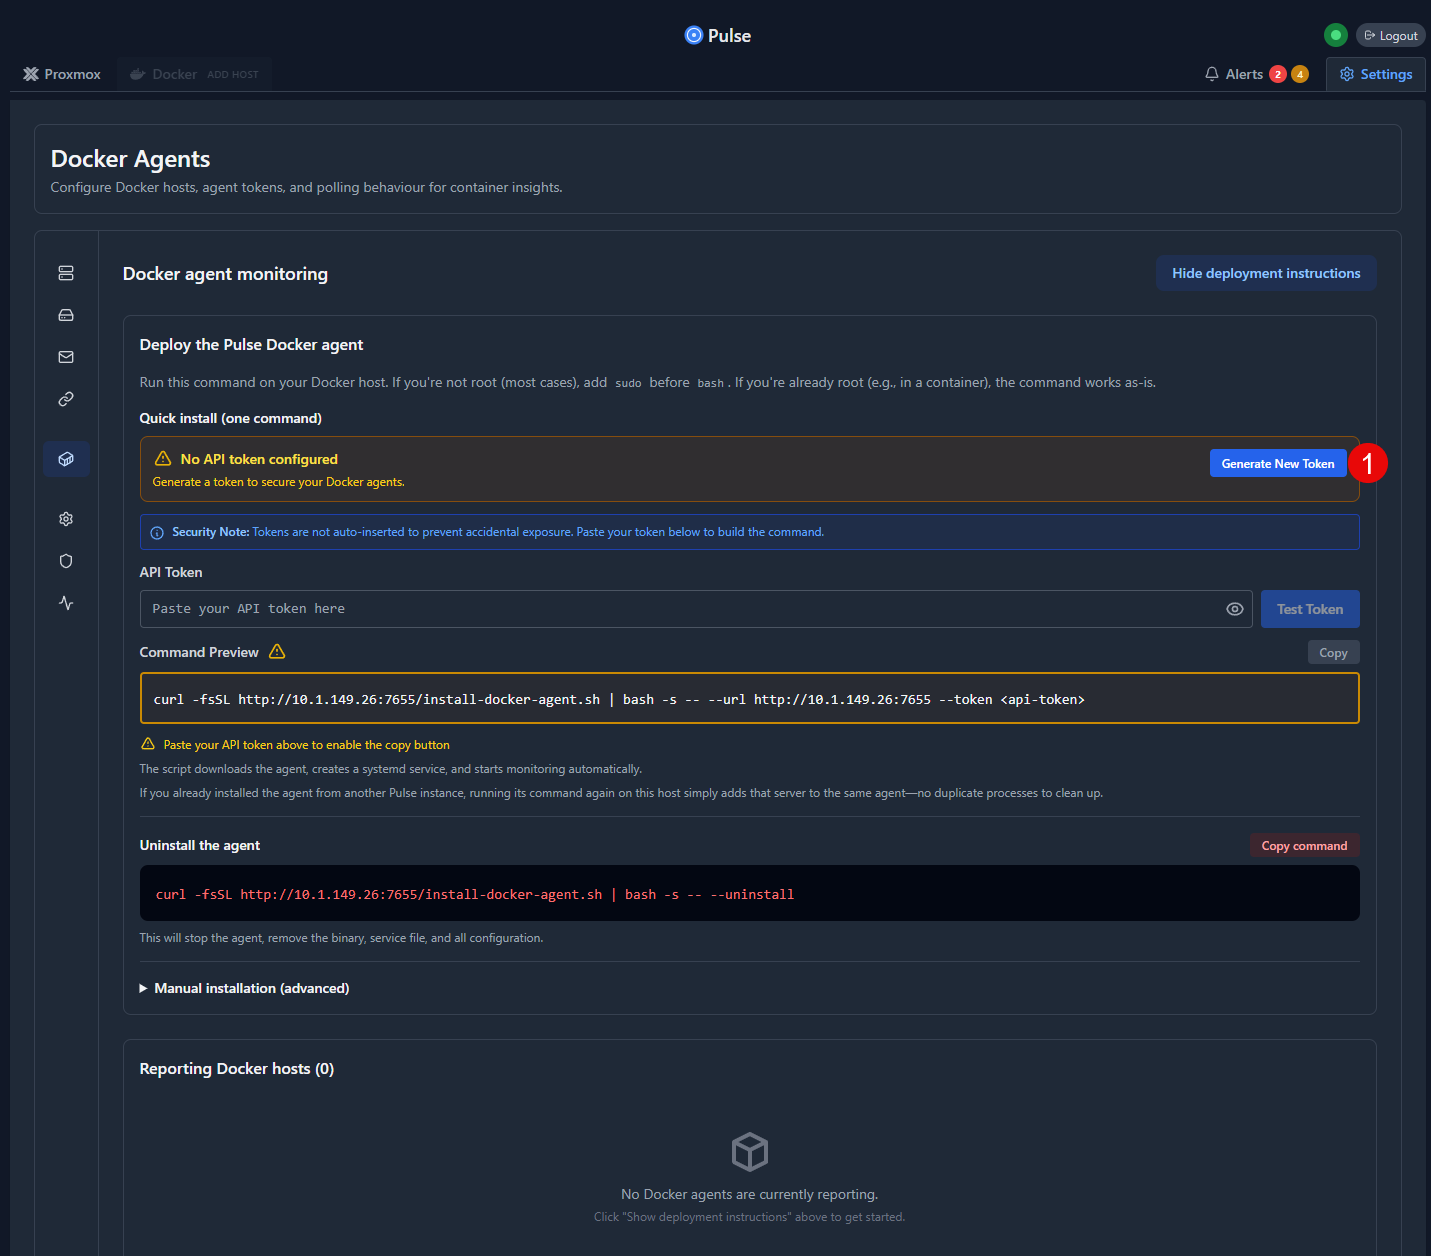Open the server nodes sidebar icon
Screen dimensions: 1431x1256
66,273
